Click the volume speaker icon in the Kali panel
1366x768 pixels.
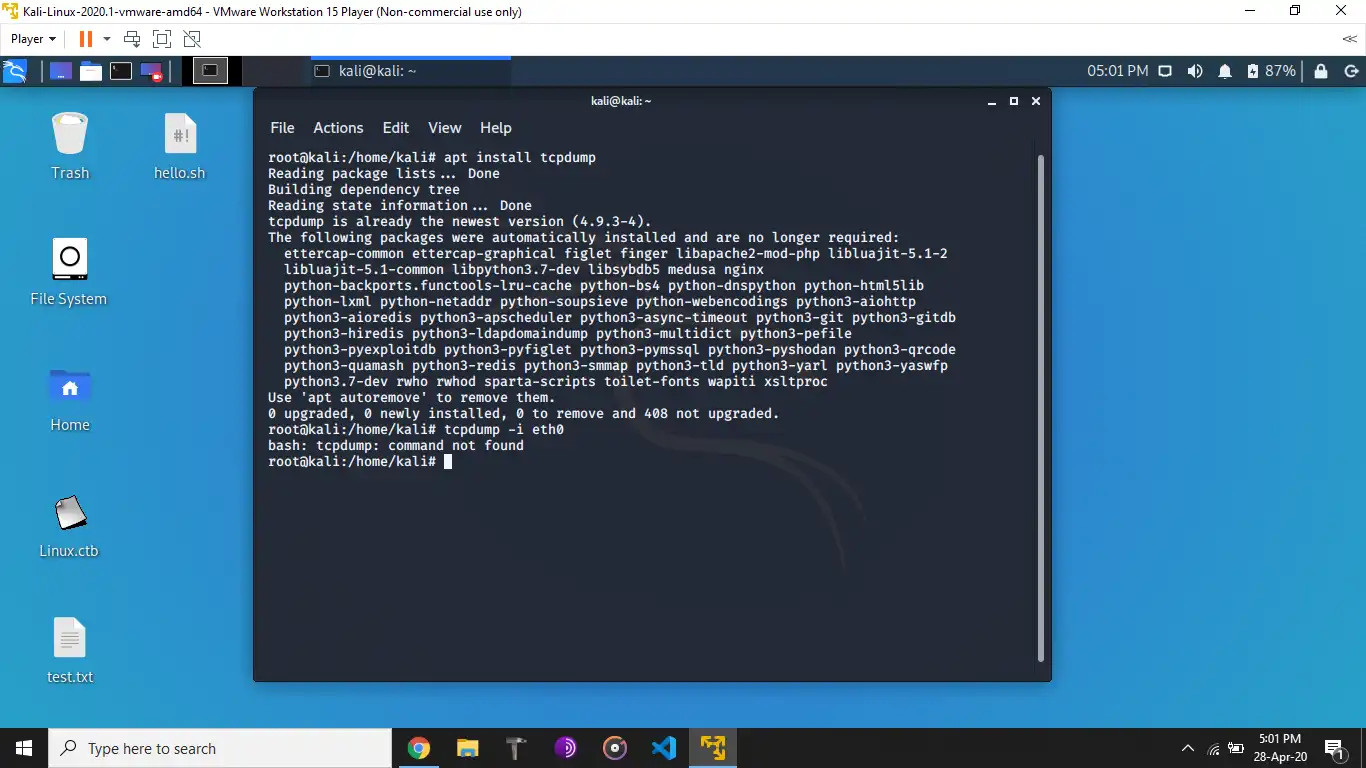pyautogui.click(x=1194, y=71)
